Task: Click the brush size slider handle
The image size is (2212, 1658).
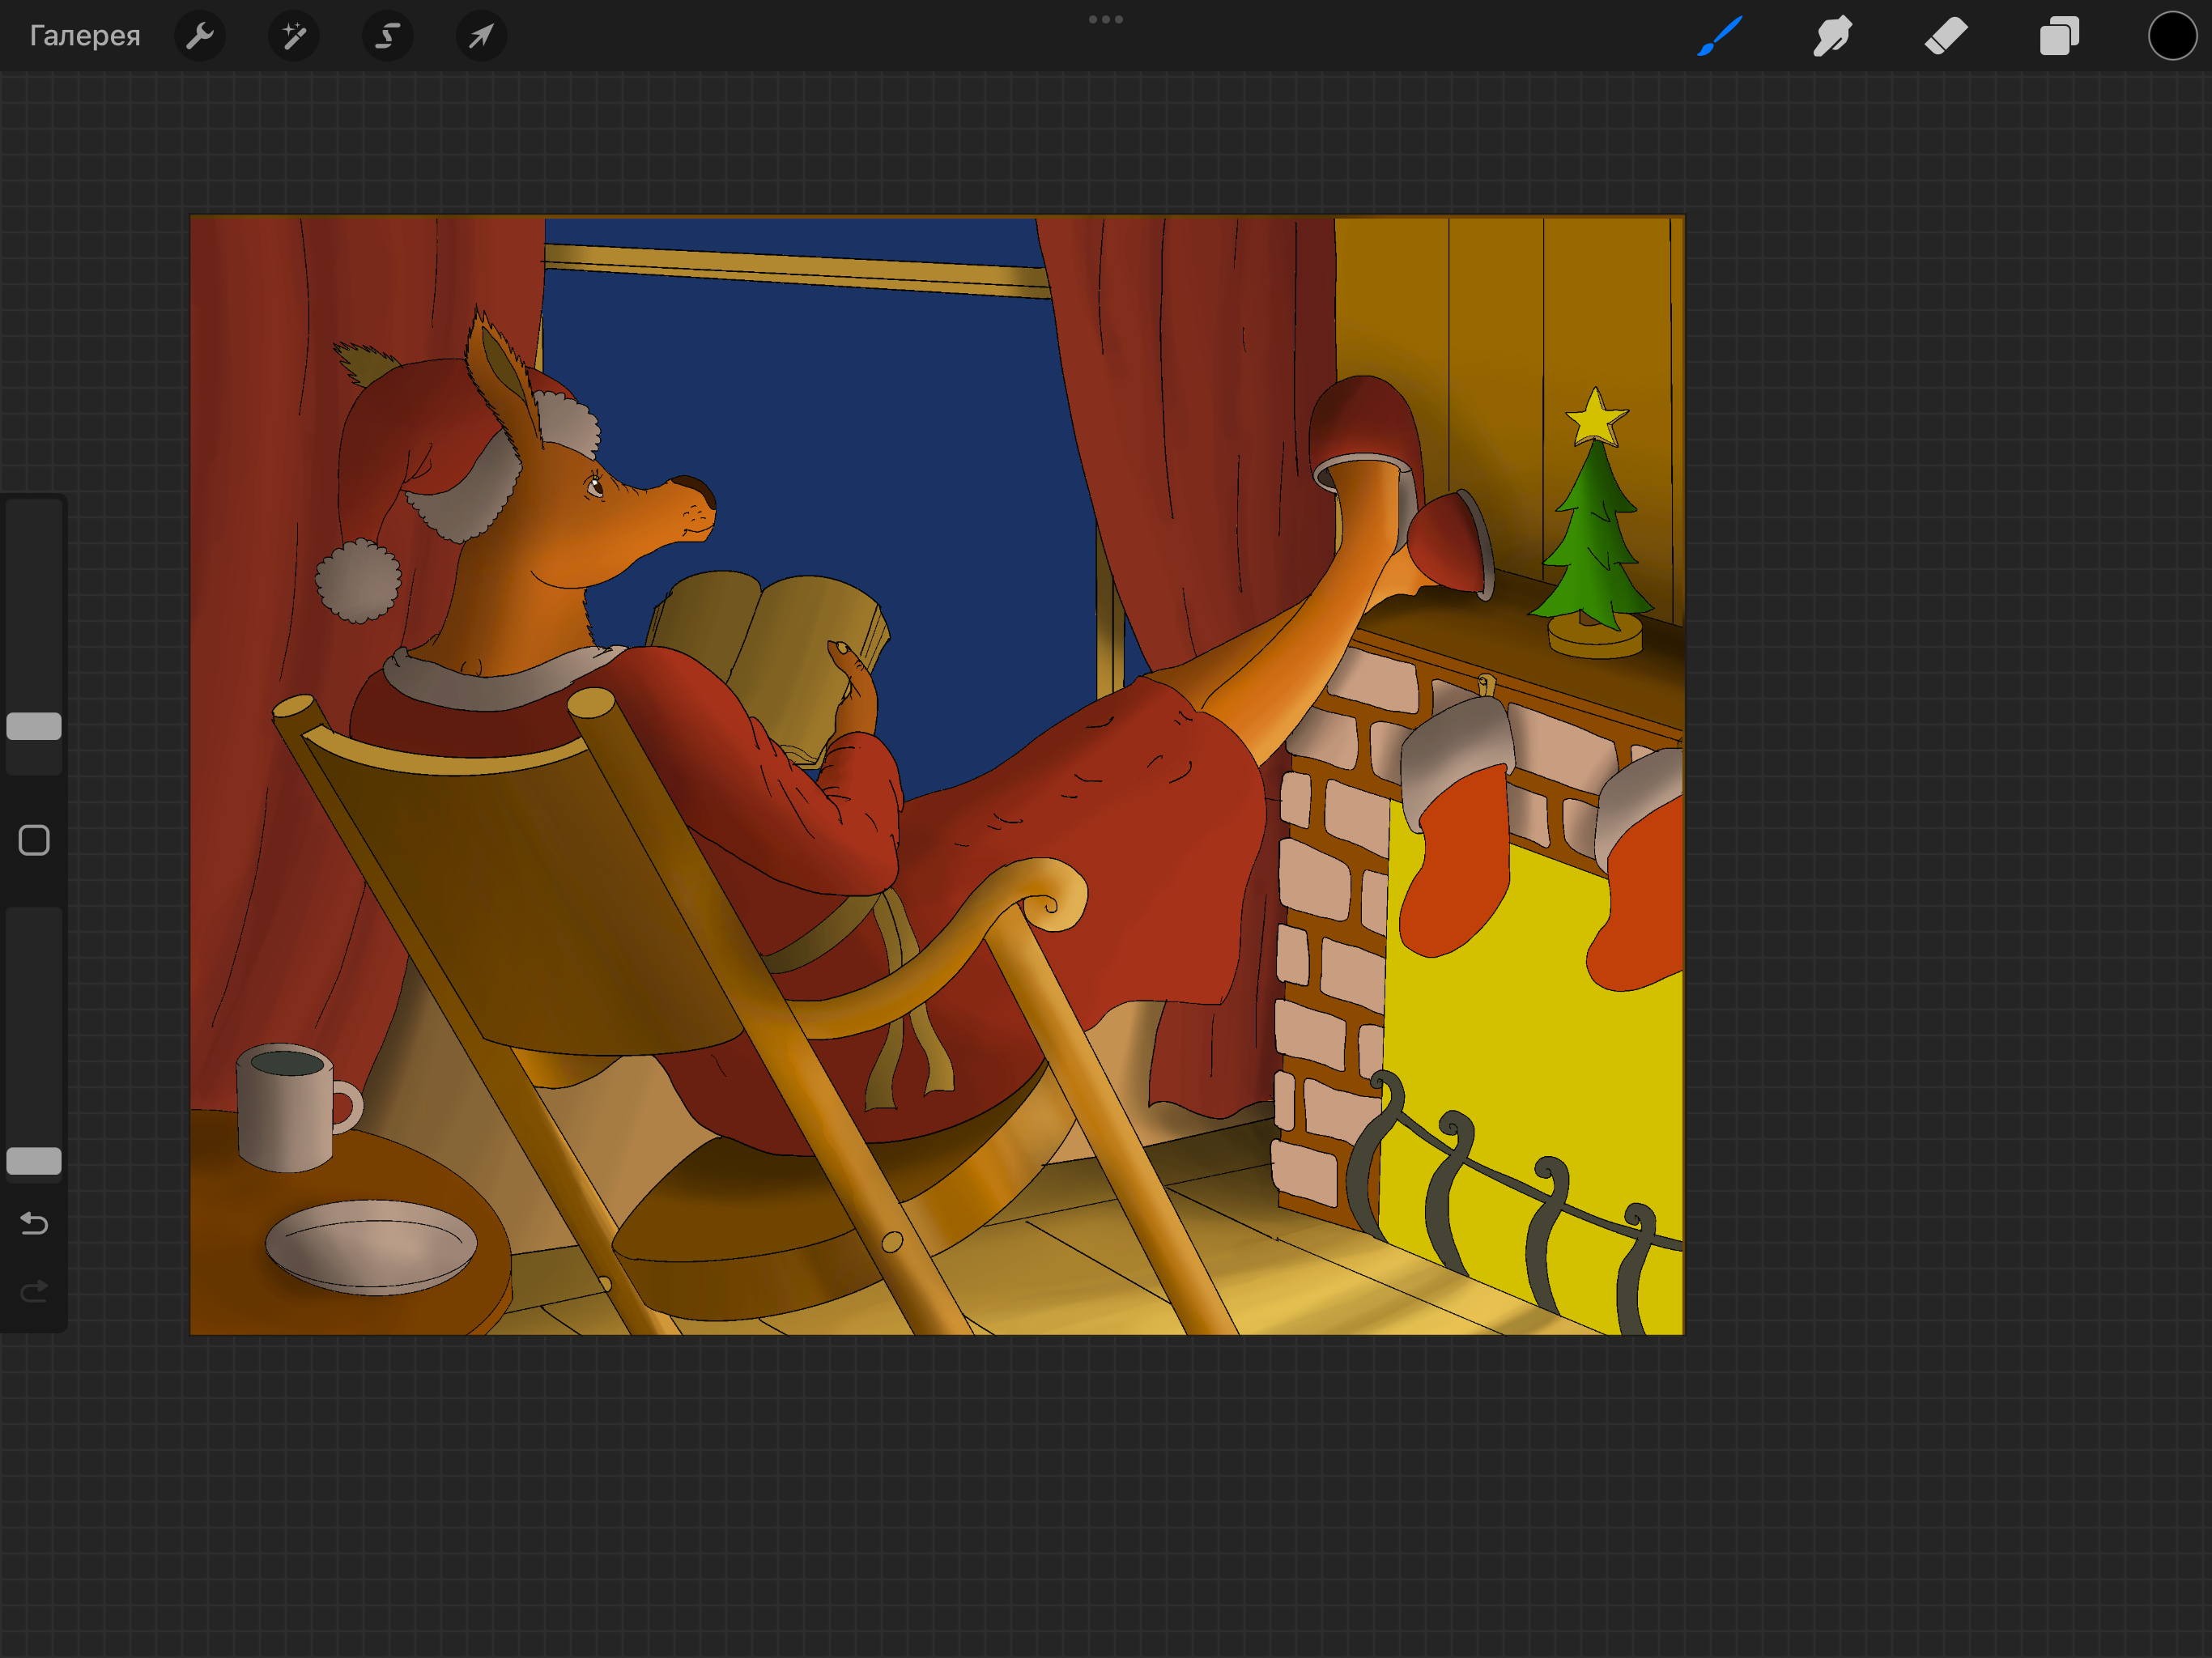Action: pyautogui.click(x=34, y=726)
